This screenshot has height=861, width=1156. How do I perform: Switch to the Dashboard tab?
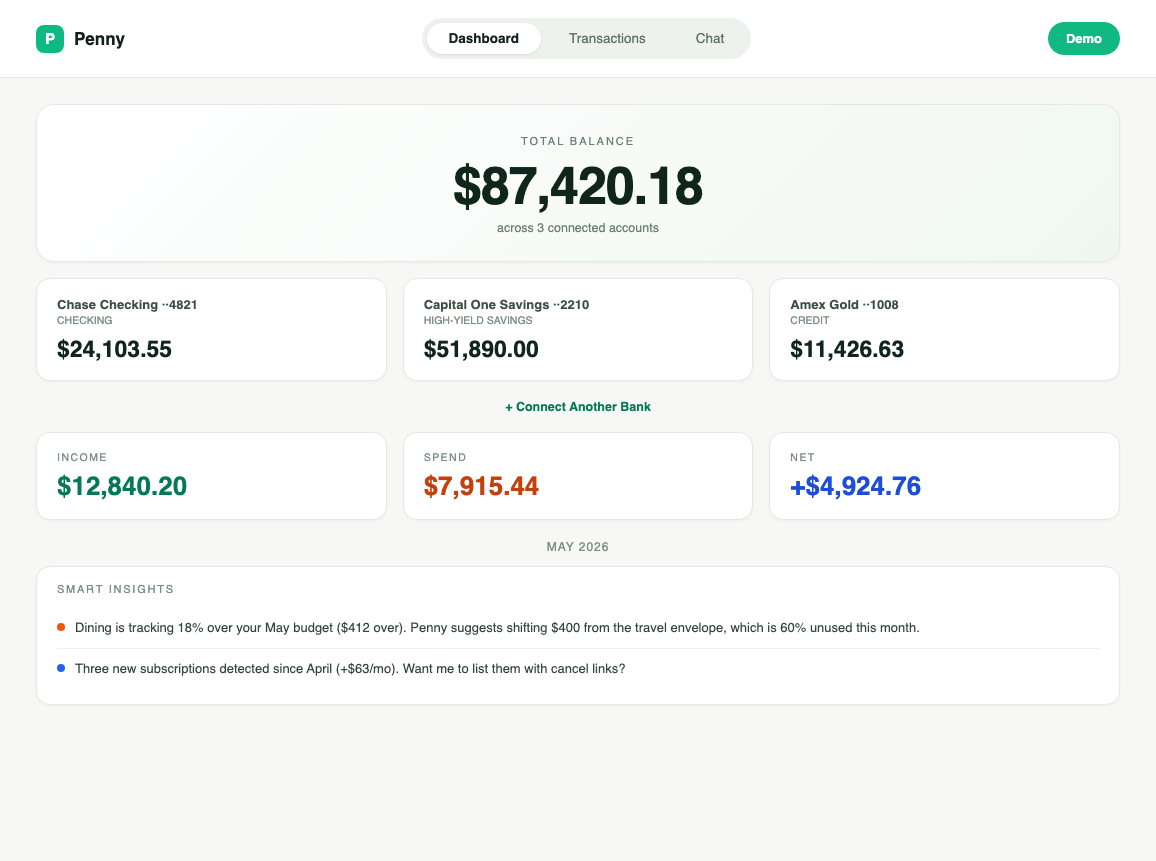click(x=484, y=38)
